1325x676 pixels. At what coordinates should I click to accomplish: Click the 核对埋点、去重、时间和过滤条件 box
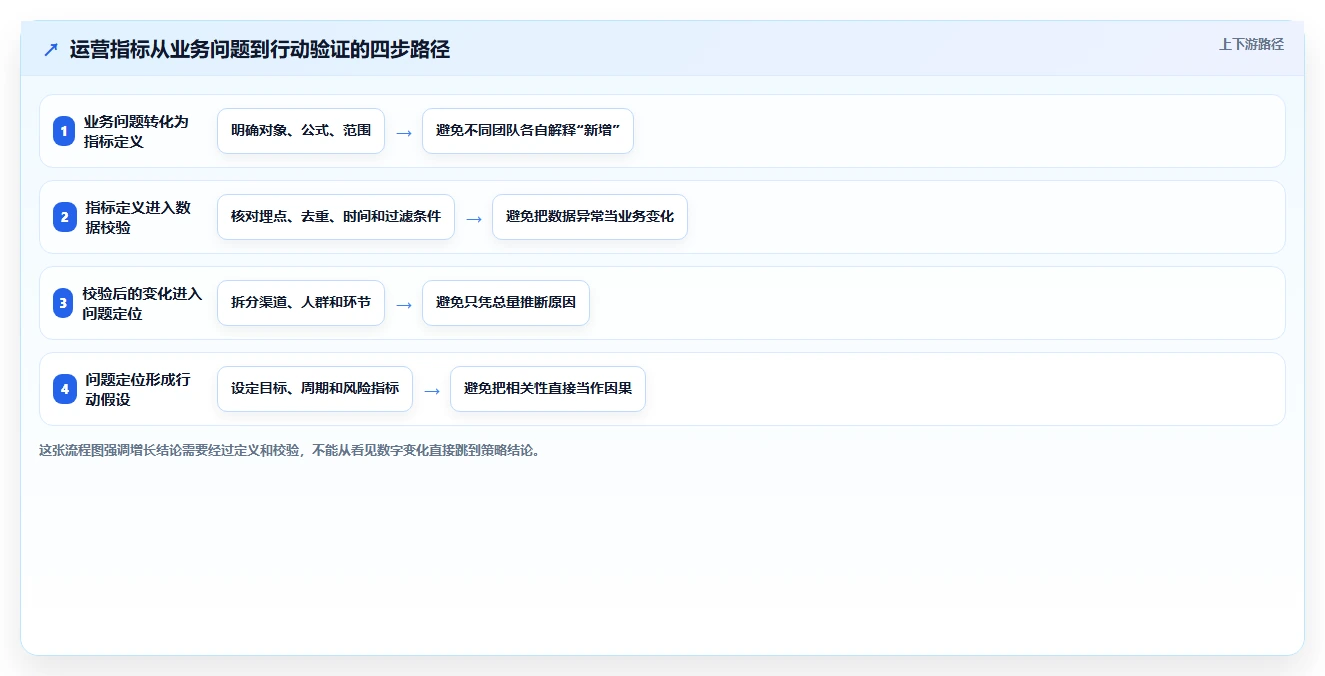336,217
